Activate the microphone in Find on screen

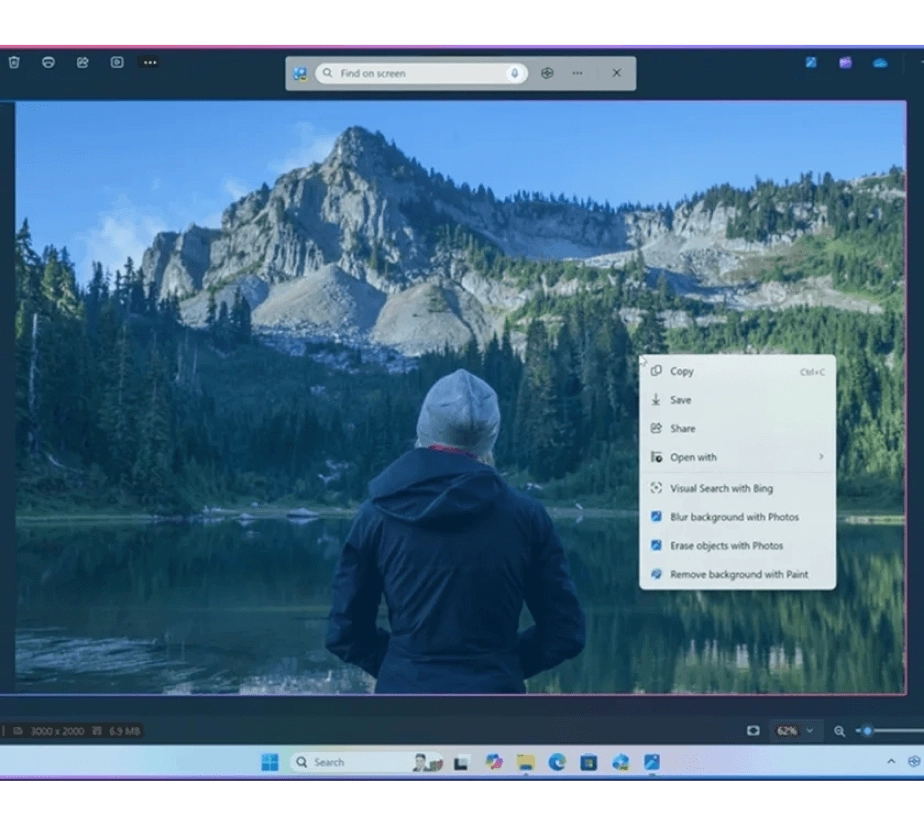(514, 73)
